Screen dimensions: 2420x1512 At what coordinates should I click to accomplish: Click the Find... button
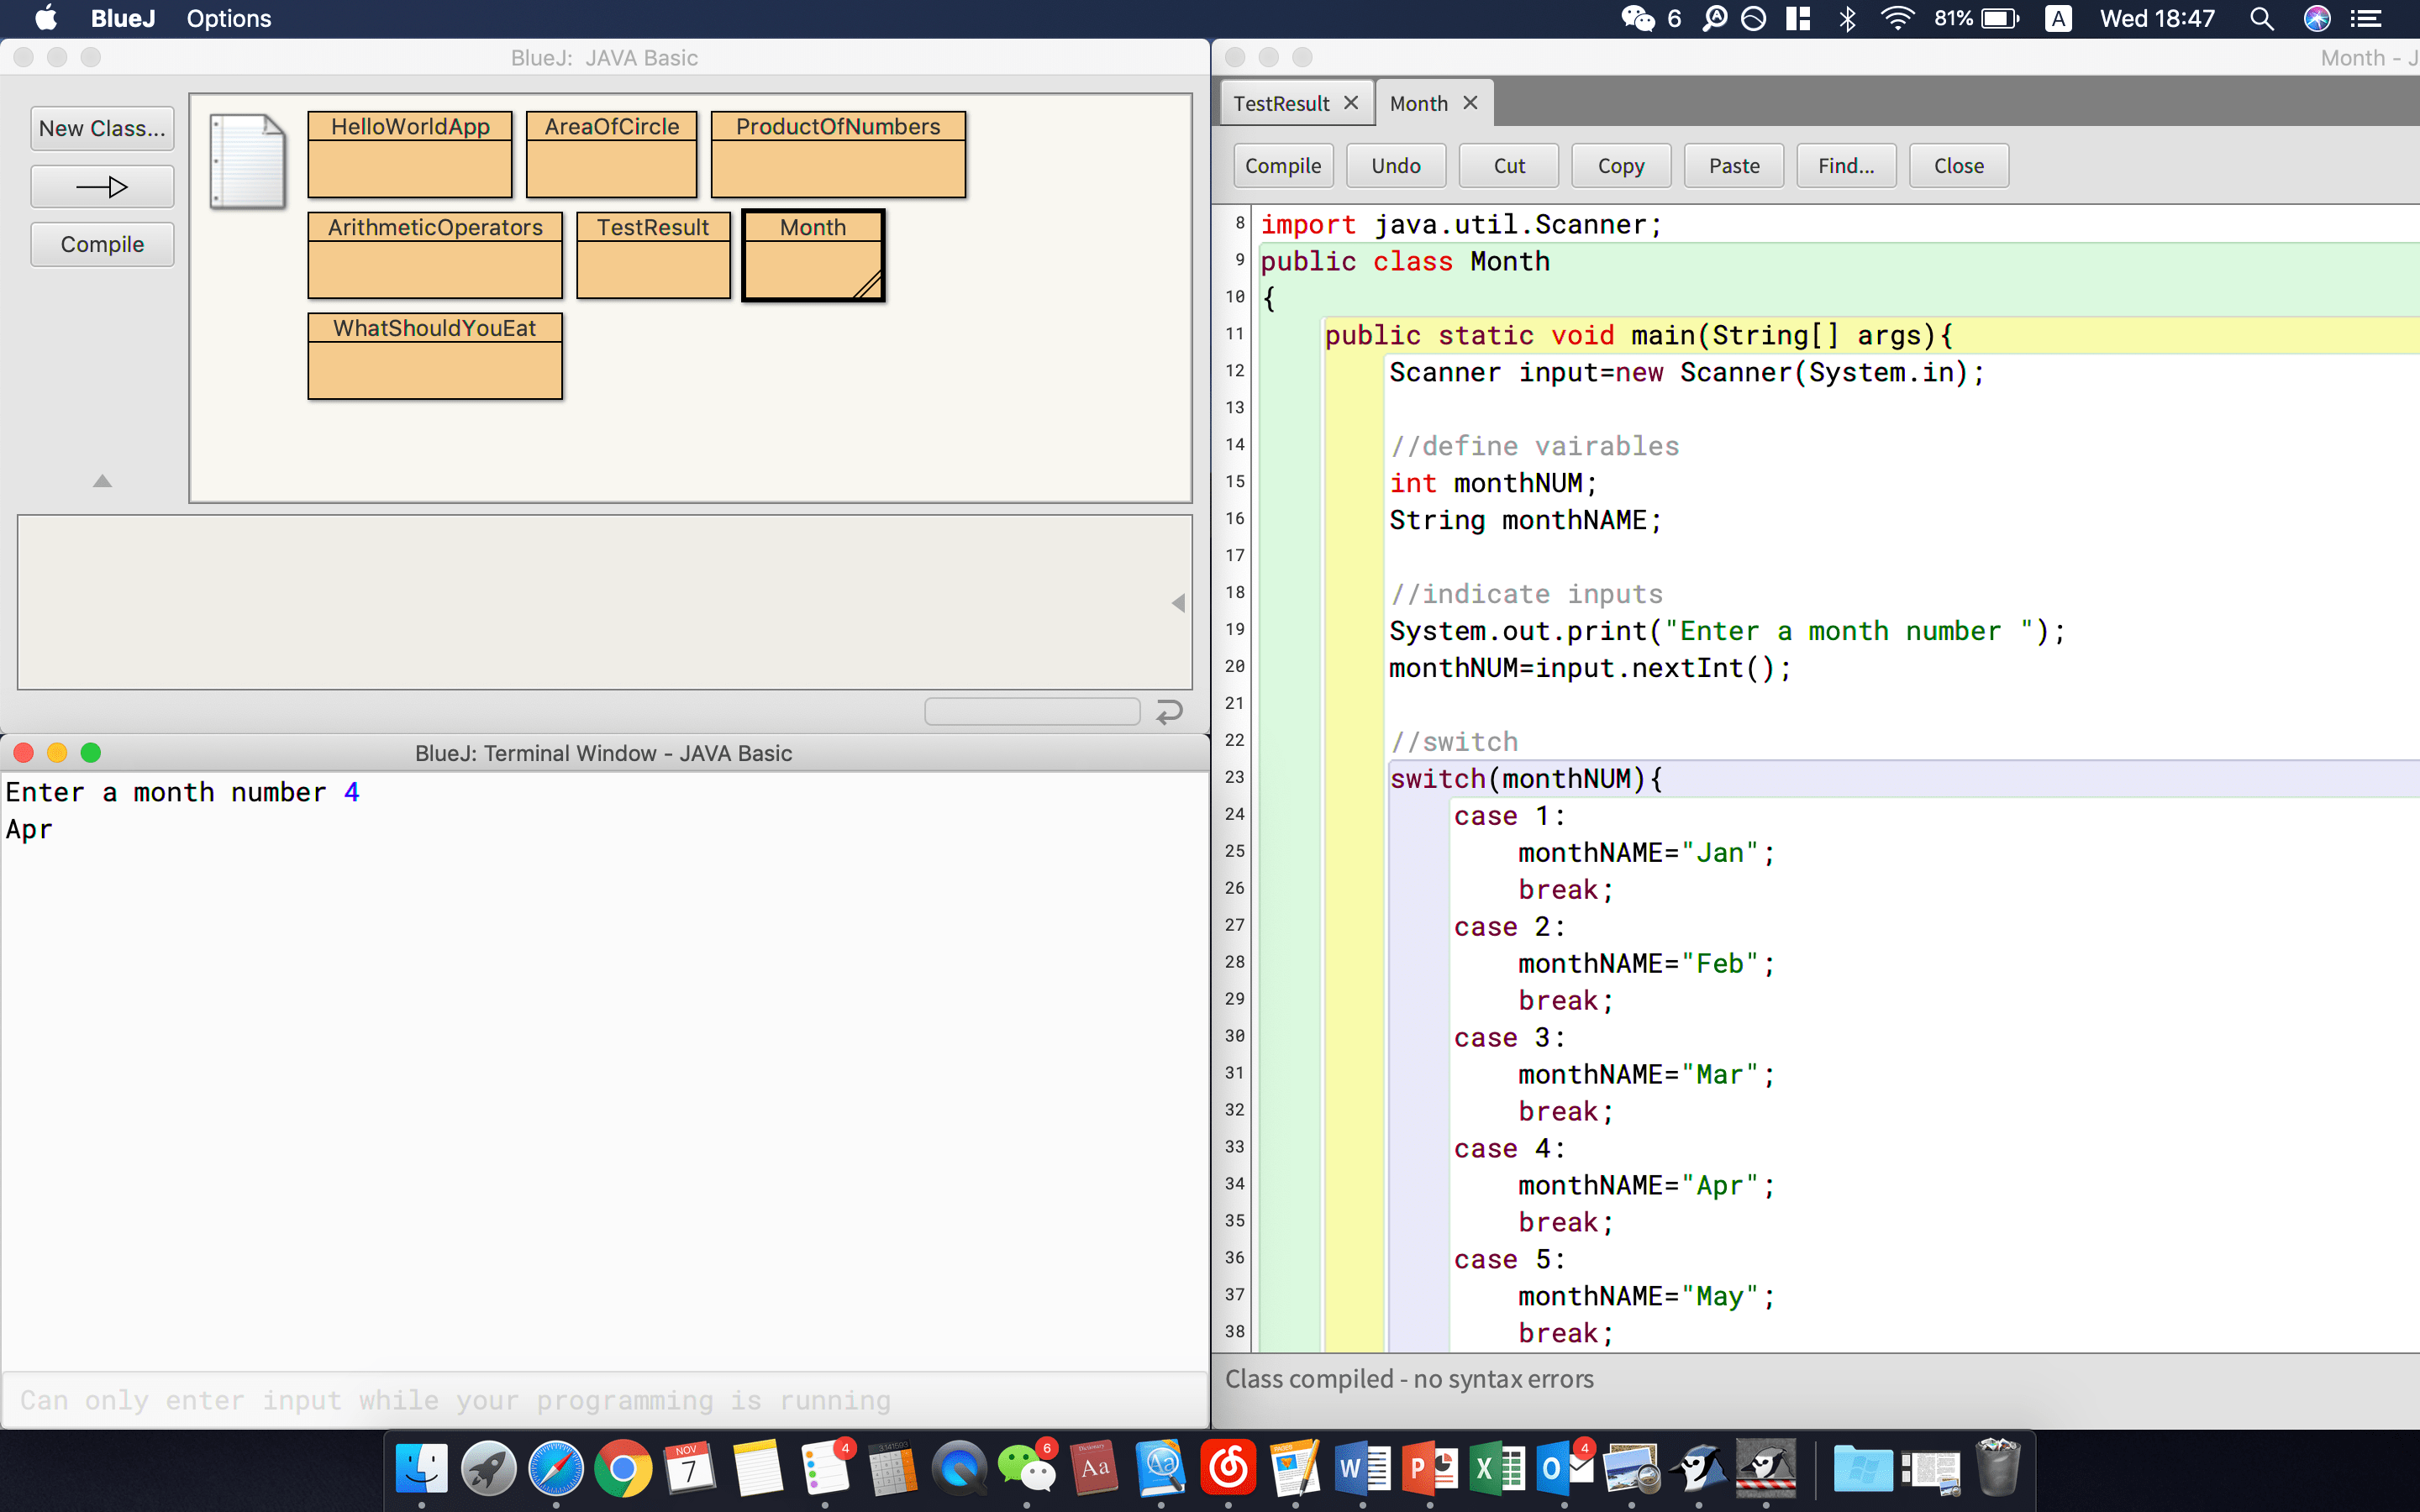pyautogui.click(x=1845, y=166)
